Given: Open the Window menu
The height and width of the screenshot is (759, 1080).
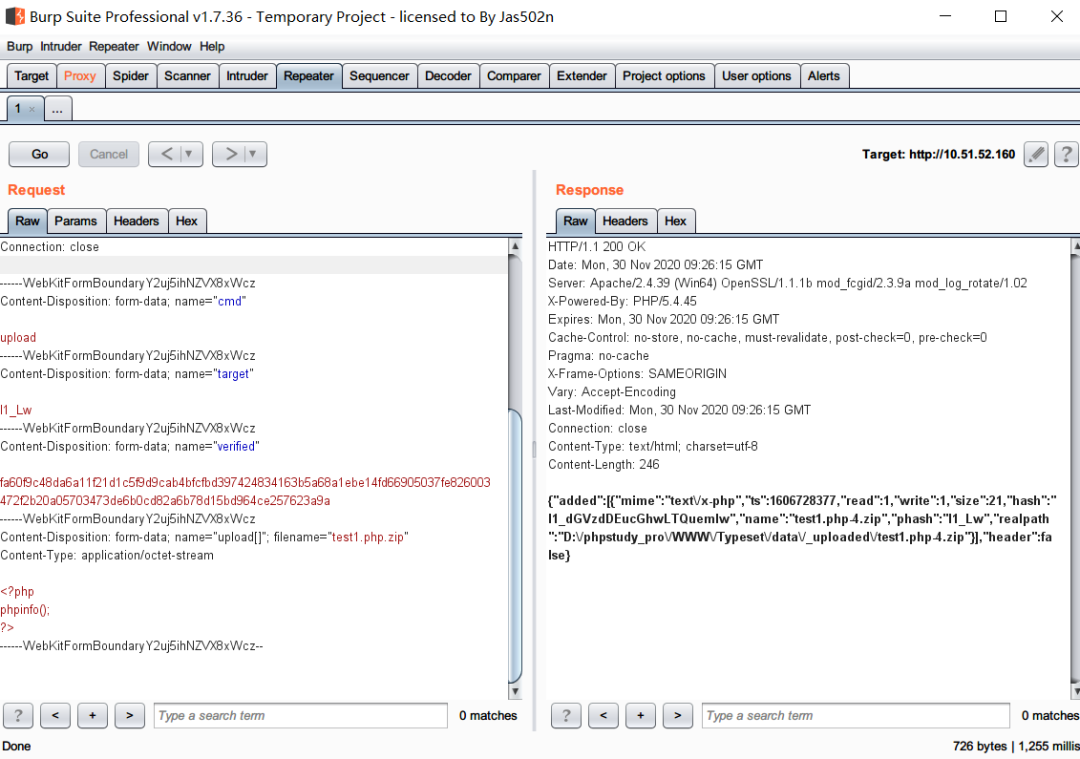Looking at the screenshot, I should click(169, 46).
